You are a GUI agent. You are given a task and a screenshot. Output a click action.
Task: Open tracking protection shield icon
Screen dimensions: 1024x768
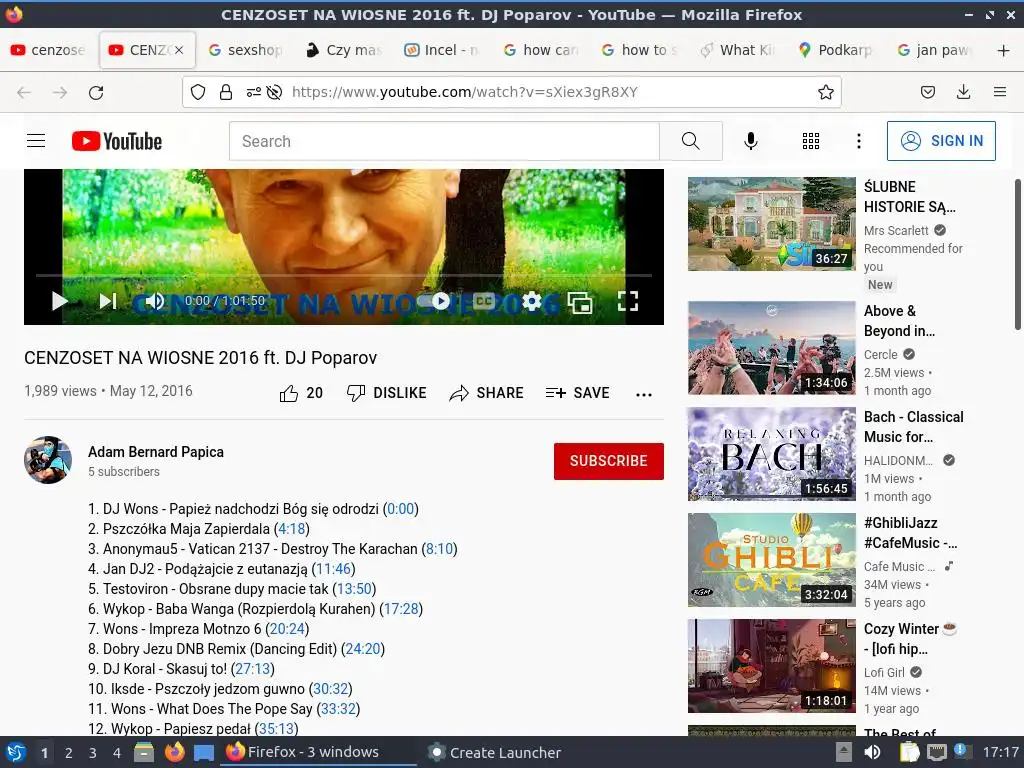[198, 92]
